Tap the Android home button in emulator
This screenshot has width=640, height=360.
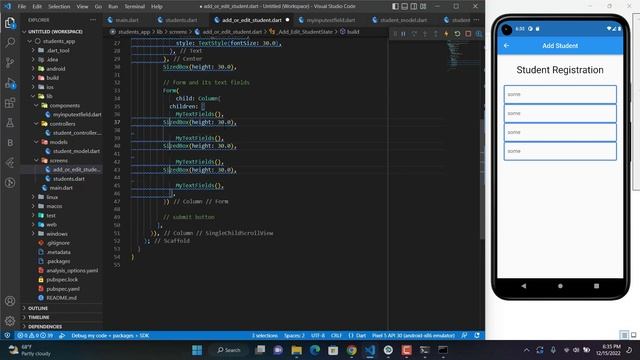pyautogui.click(x=560, y=286)
